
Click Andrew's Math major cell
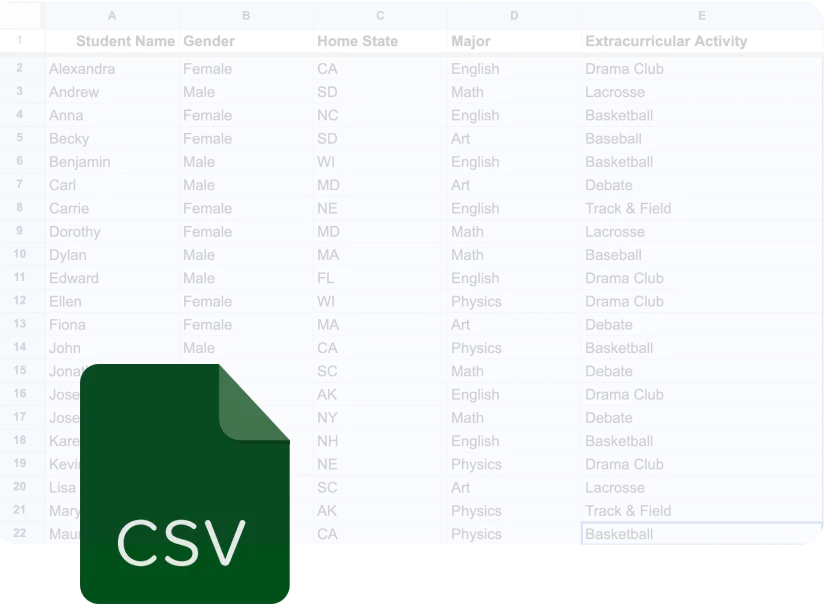pyautogui.click(x=514, y=92)
